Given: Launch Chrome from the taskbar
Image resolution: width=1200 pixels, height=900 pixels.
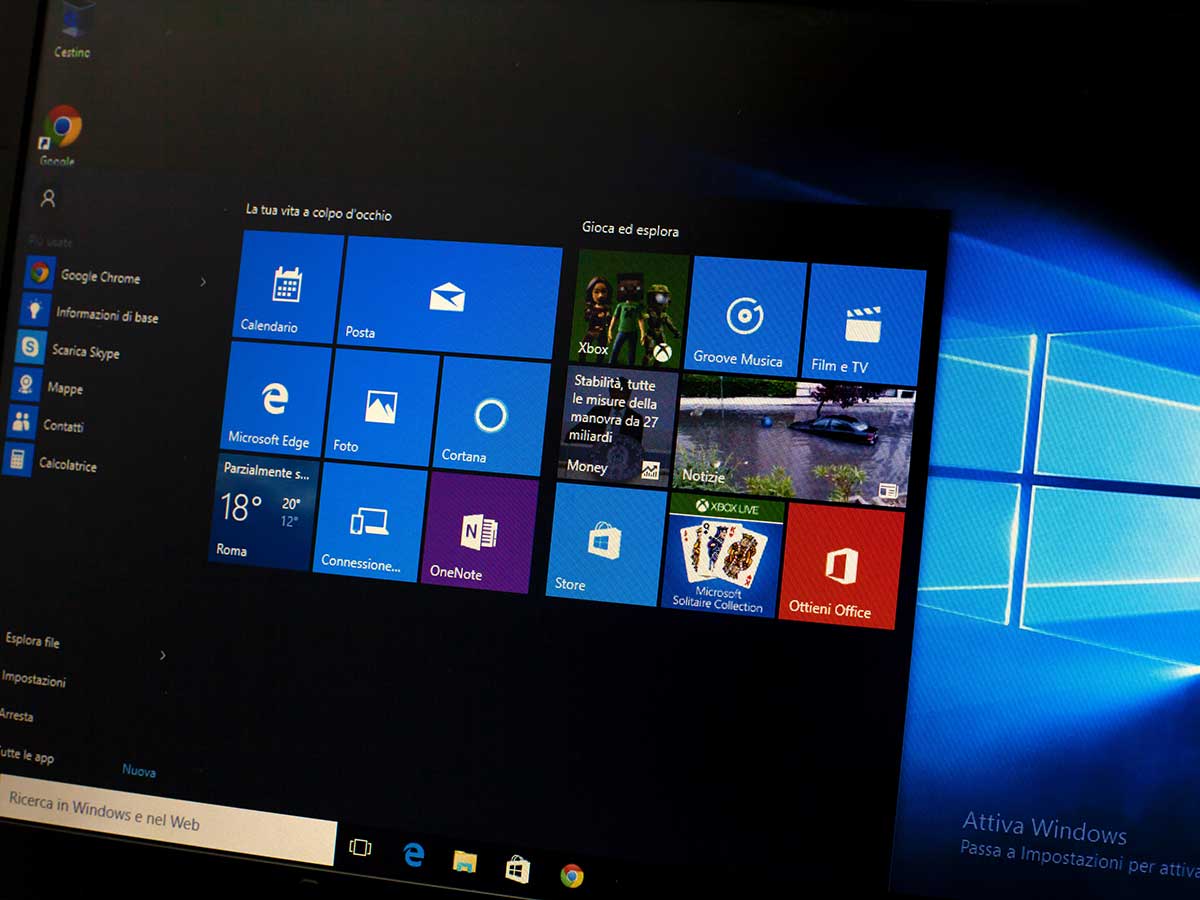Looking at the screenshot, I should point(572,876).
